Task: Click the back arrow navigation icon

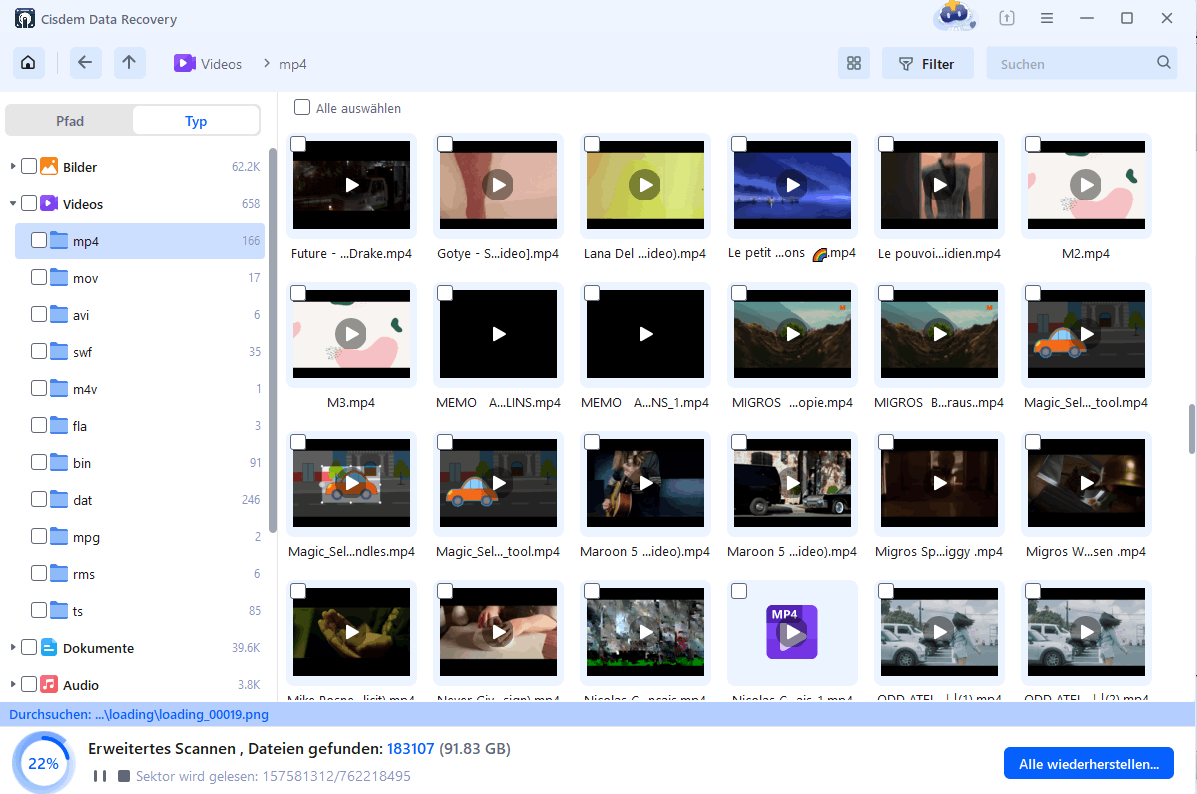Action: pos(85,62)
